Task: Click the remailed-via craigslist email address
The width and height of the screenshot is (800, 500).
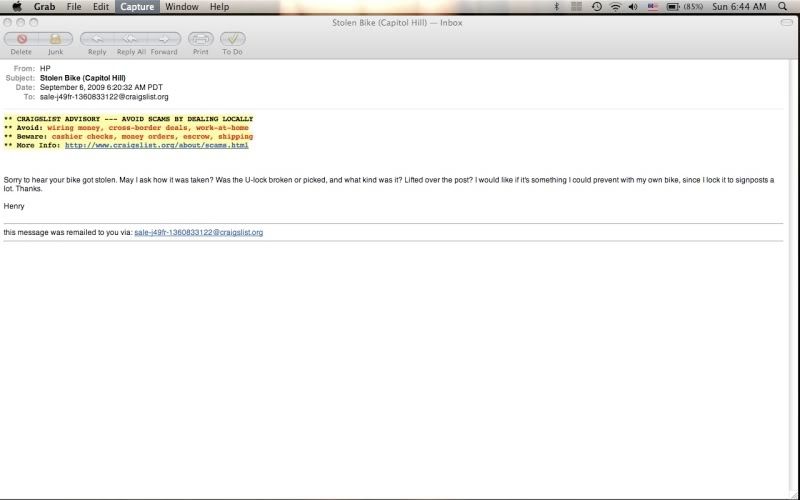Action: [x=198, y=232]
